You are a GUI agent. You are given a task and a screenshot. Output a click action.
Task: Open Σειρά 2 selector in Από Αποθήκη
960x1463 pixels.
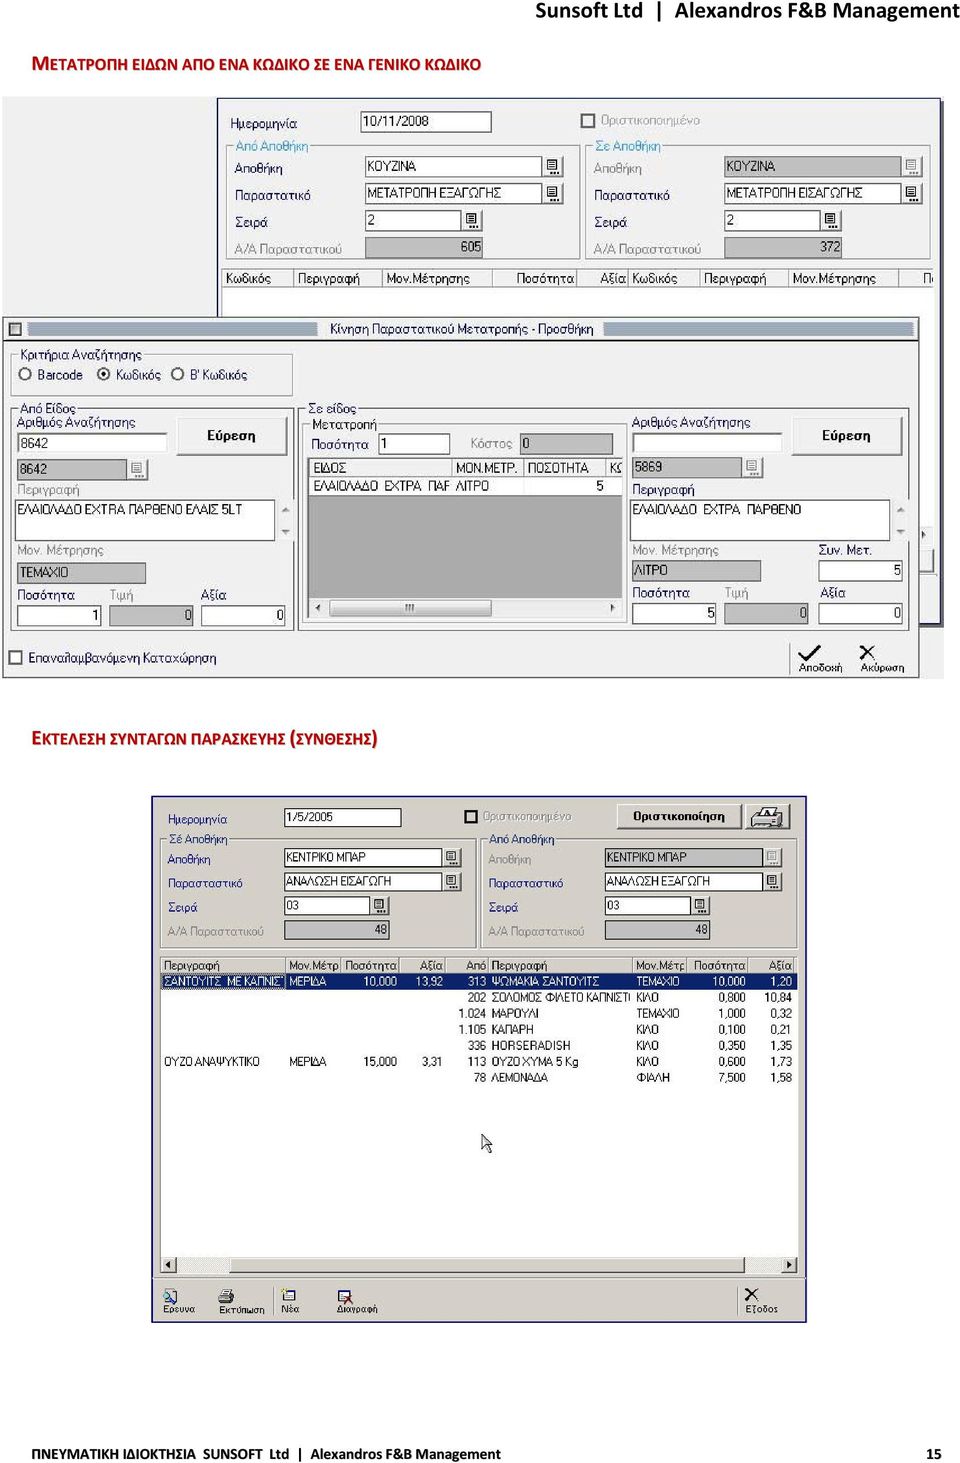[x=472, y=220]
